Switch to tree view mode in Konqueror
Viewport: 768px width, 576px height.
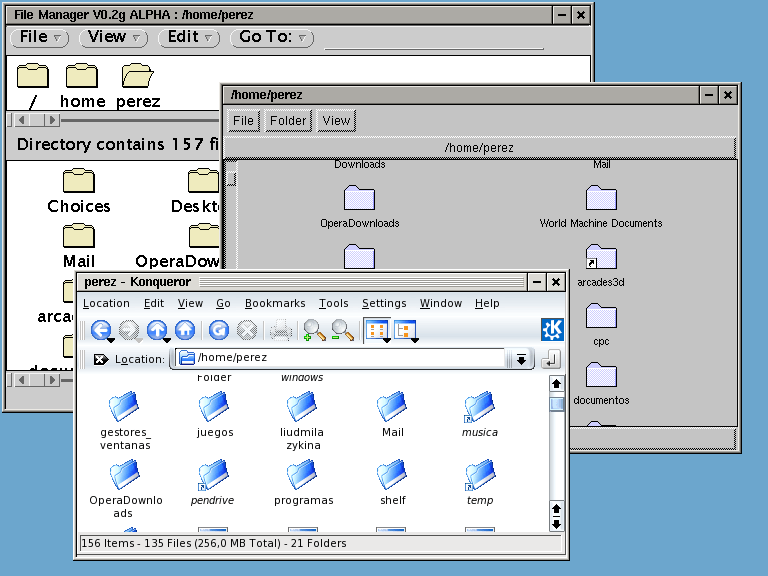(405, 330)
